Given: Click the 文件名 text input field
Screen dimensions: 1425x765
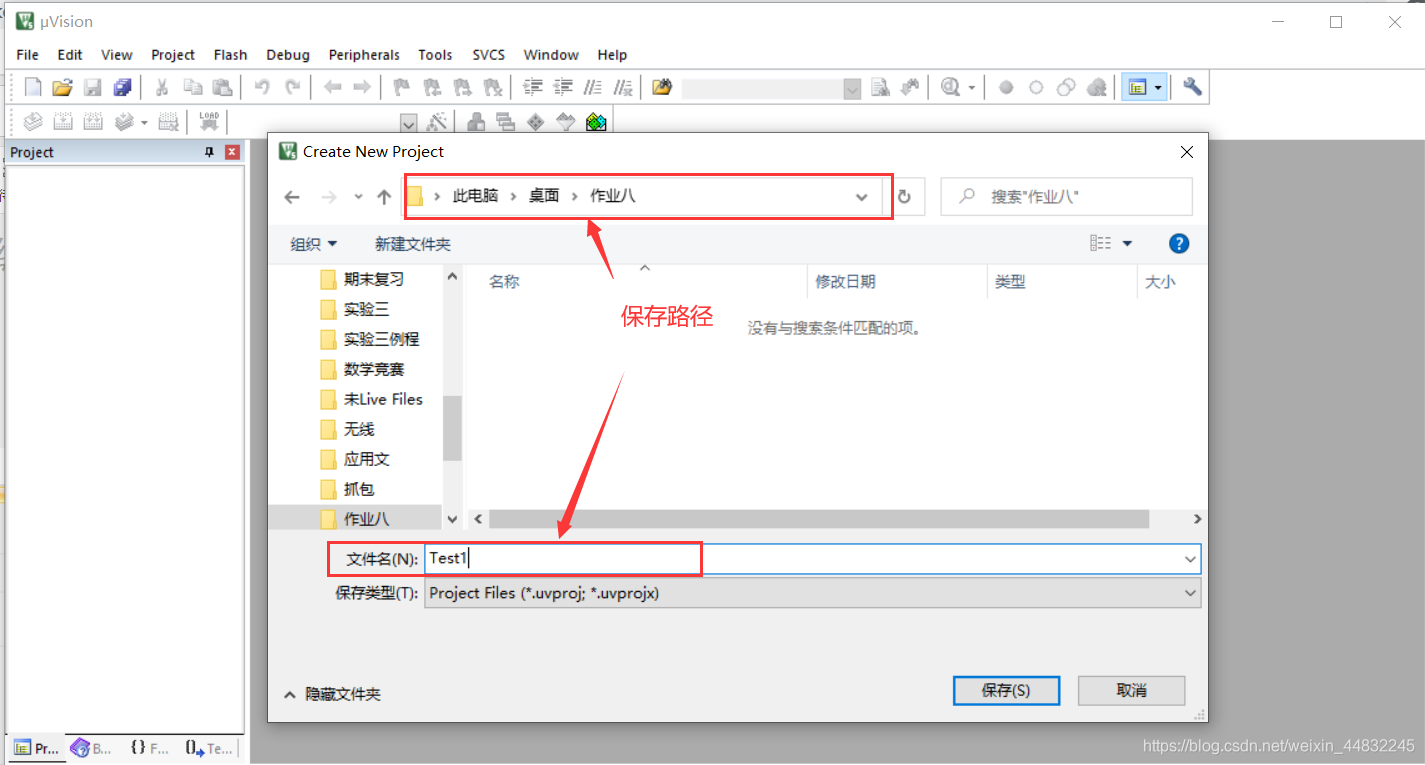Looking at the screenshot, I should point(803,559).
